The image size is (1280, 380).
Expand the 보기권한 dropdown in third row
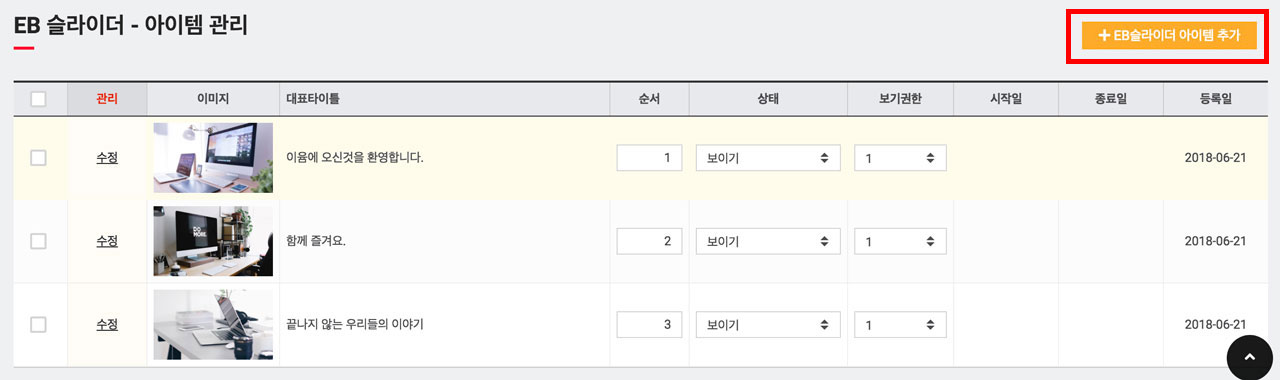point(900,325)
